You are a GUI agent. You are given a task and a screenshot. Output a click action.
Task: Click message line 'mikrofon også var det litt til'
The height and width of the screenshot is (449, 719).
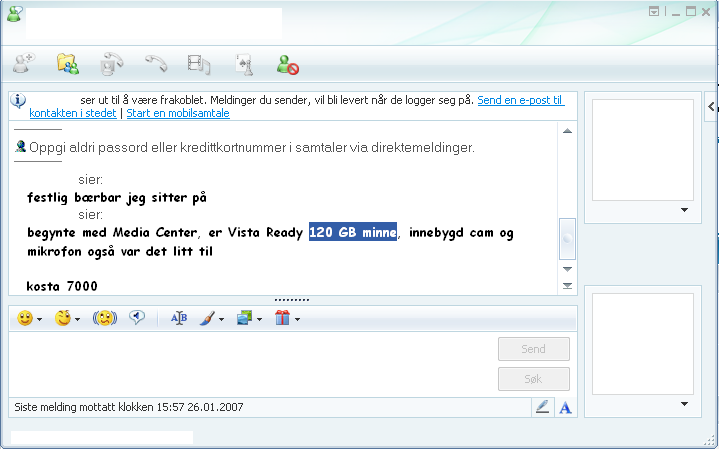pos(120,251)
